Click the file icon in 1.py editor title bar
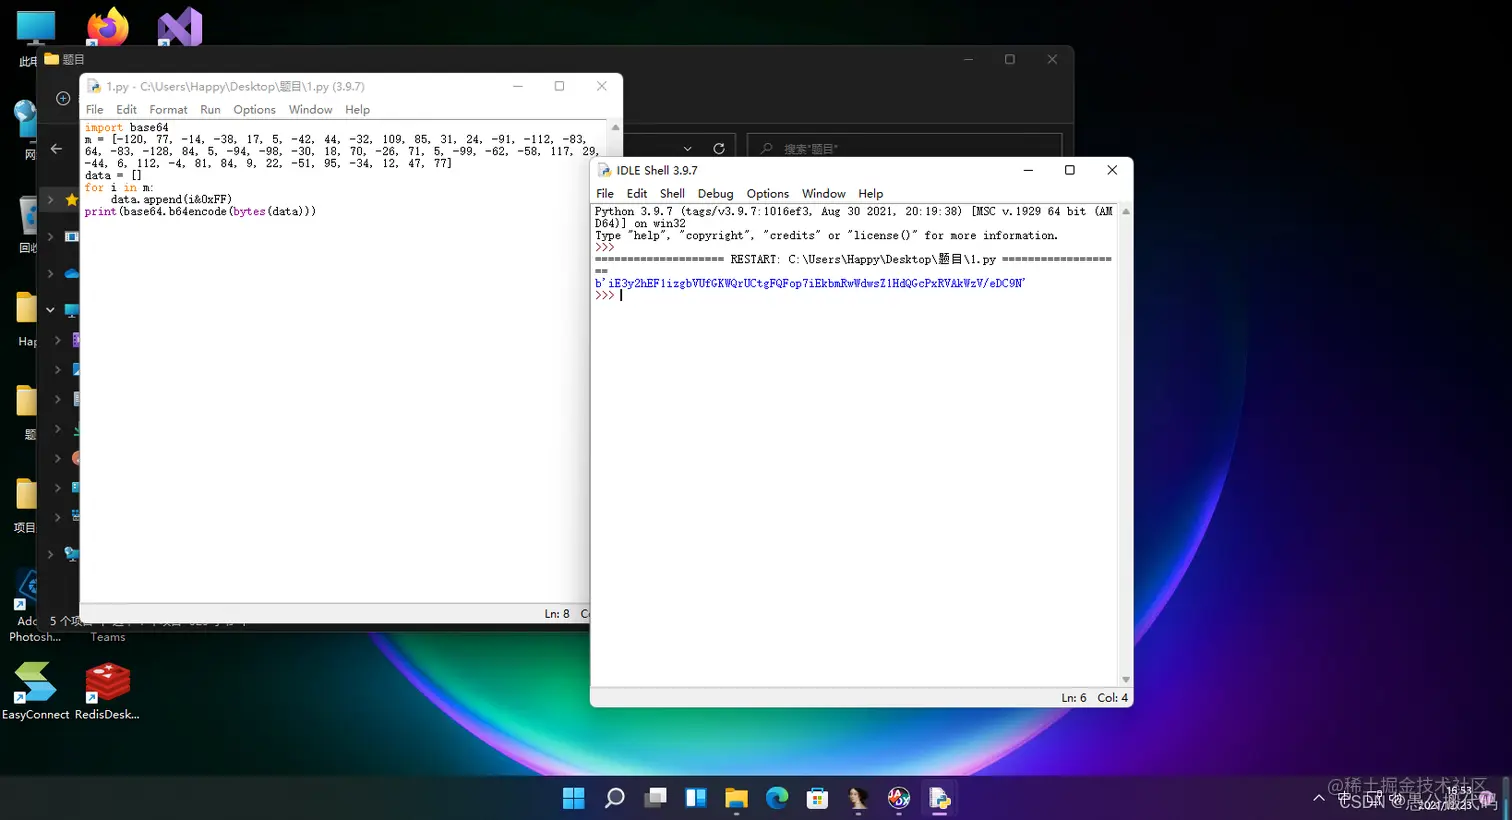1512x820 pixels. click(94, 86)
